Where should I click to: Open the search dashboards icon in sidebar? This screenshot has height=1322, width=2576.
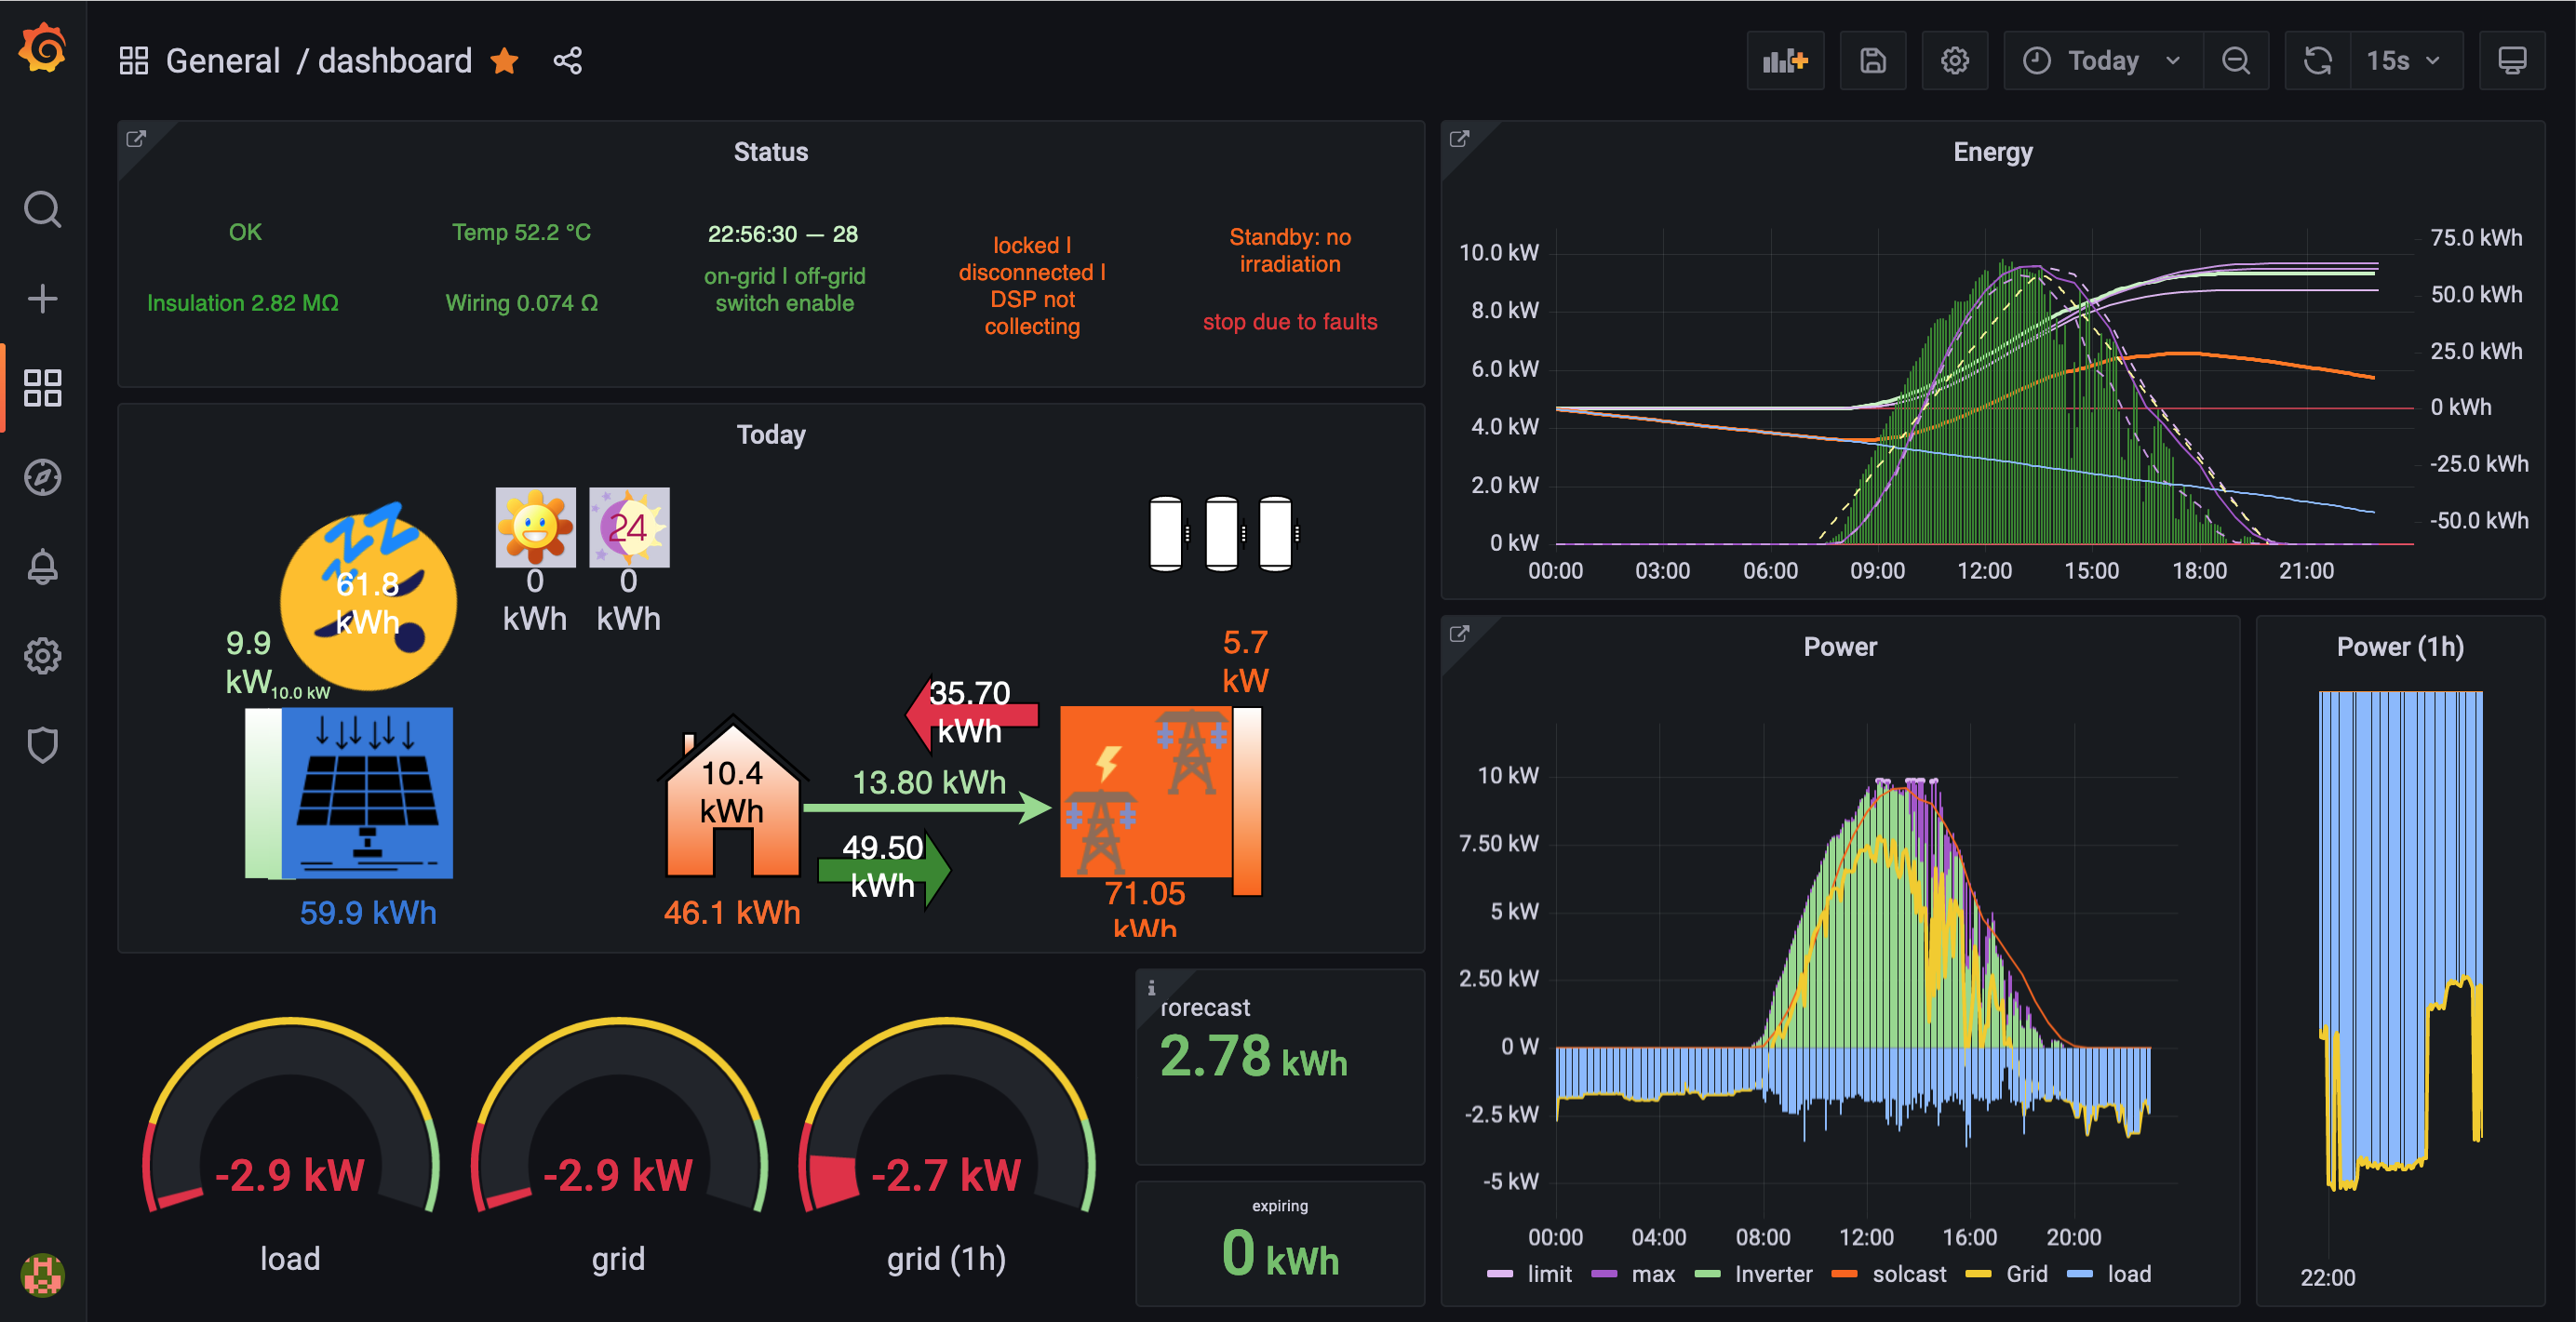point(42,210)
